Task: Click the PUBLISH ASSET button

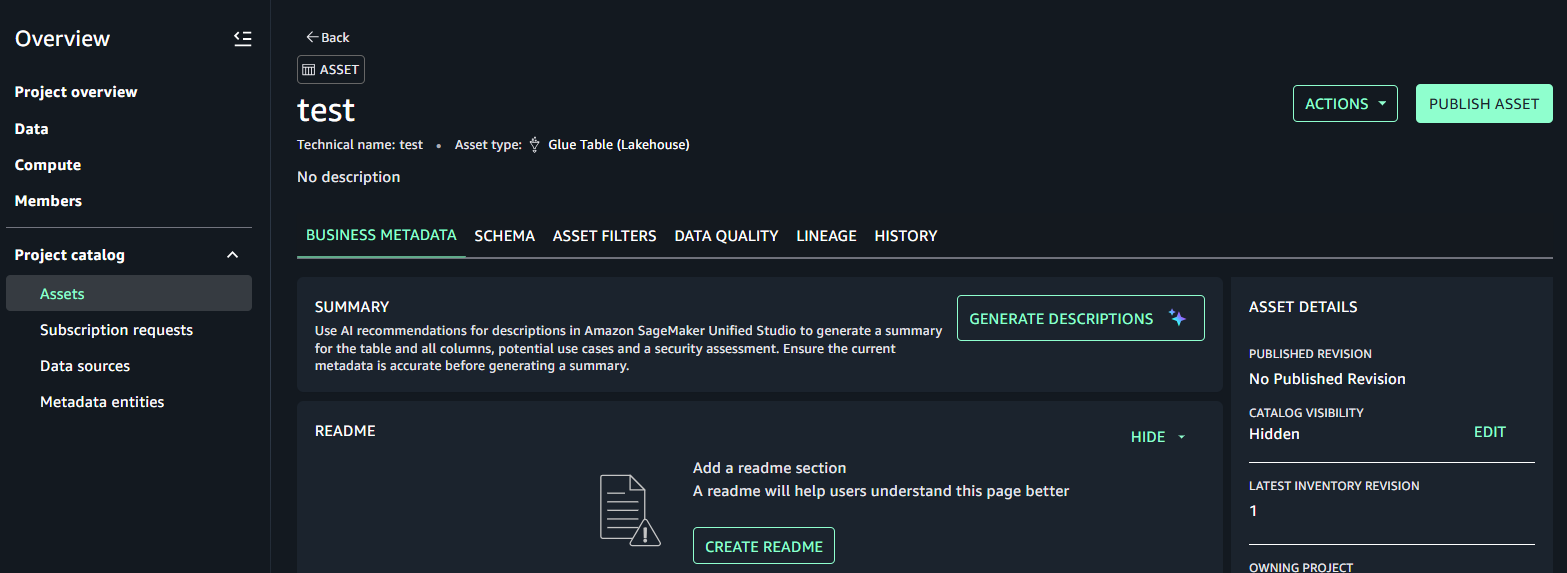Action: (x=1484, y=104)
